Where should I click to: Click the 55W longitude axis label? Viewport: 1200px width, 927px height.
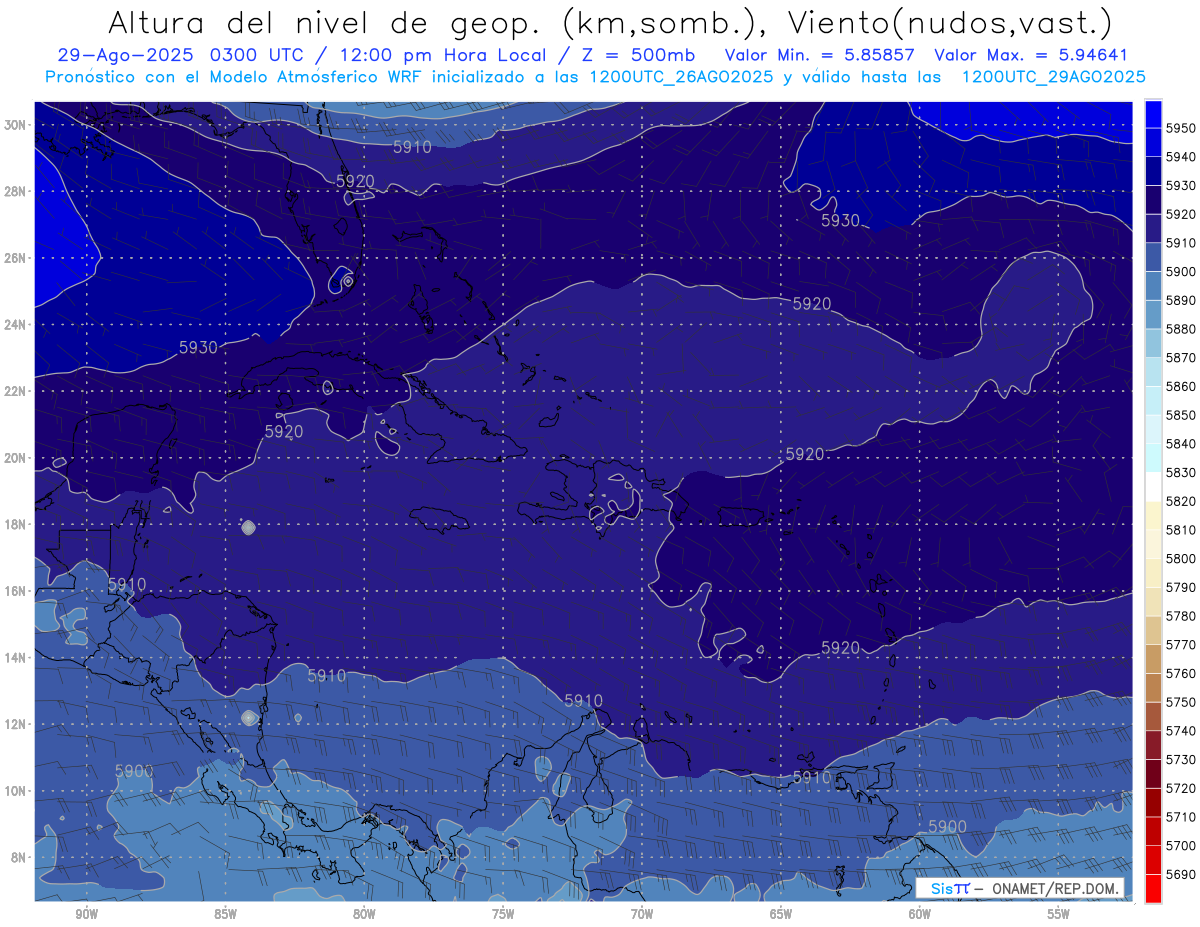point(1059,914)
